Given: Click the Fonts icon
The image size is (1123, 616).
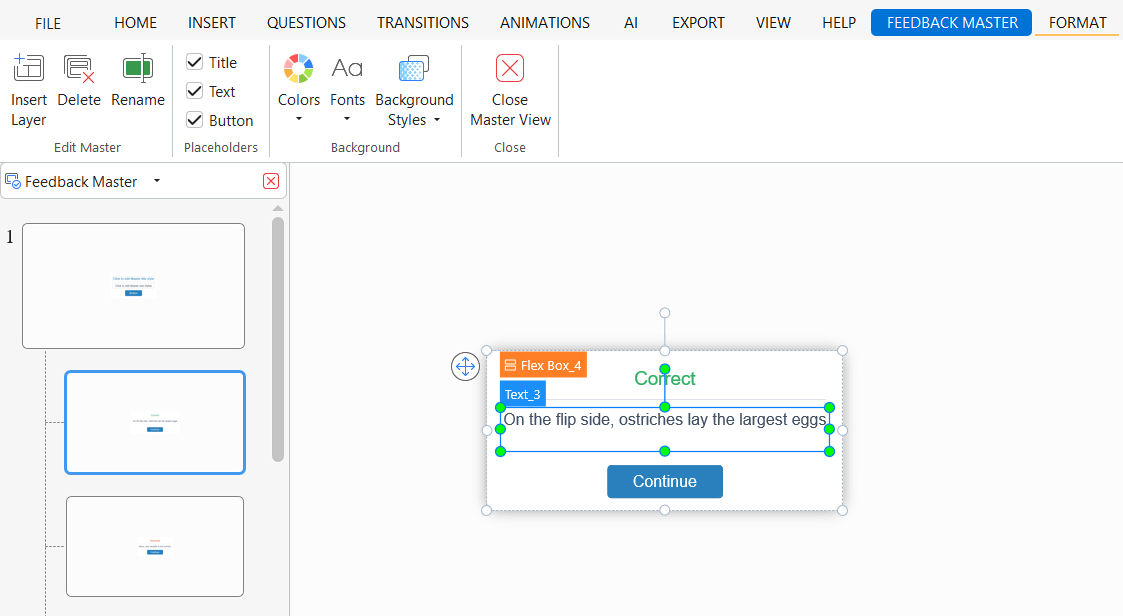Looking at the screenshot, I should tap(347, 68).
